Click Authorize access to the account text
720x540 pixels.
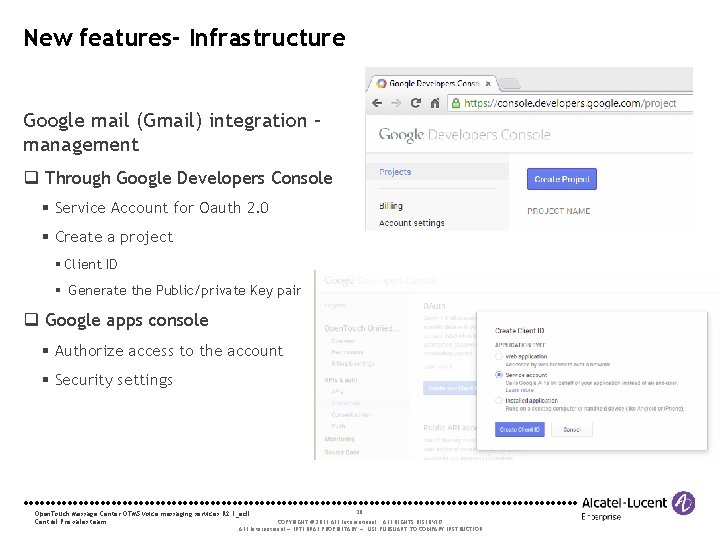pyautogui.click(x=169, y=351)
